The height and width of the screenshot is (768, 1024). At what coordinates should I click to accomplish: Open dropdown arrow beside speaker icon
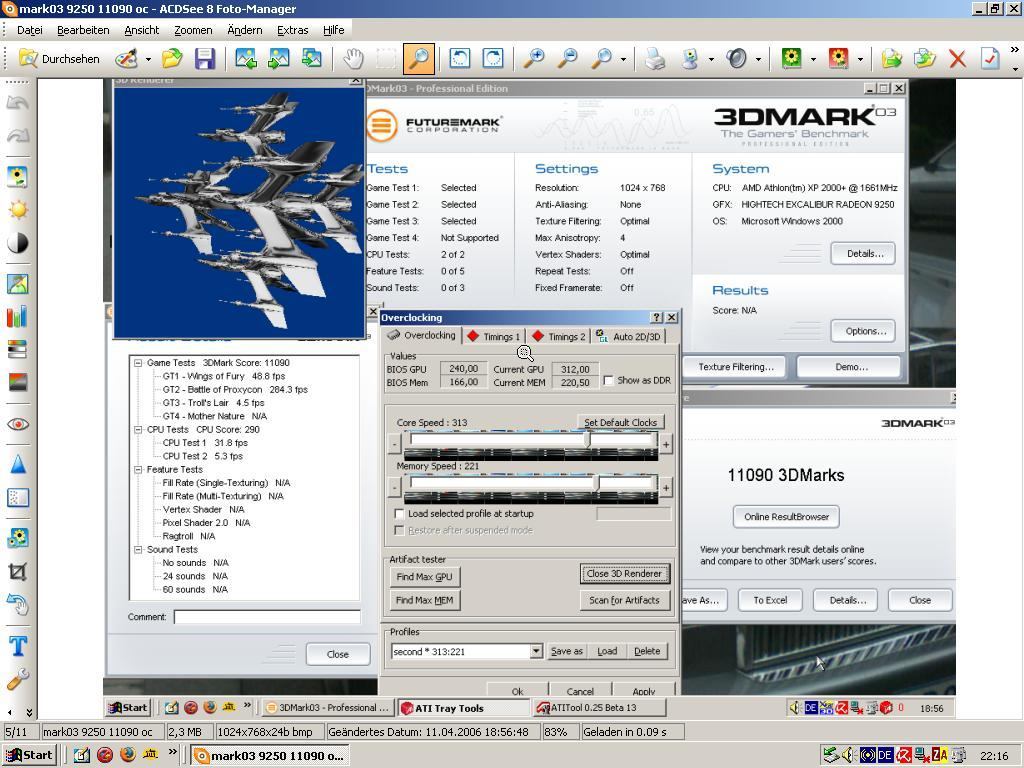coord(758,59)
